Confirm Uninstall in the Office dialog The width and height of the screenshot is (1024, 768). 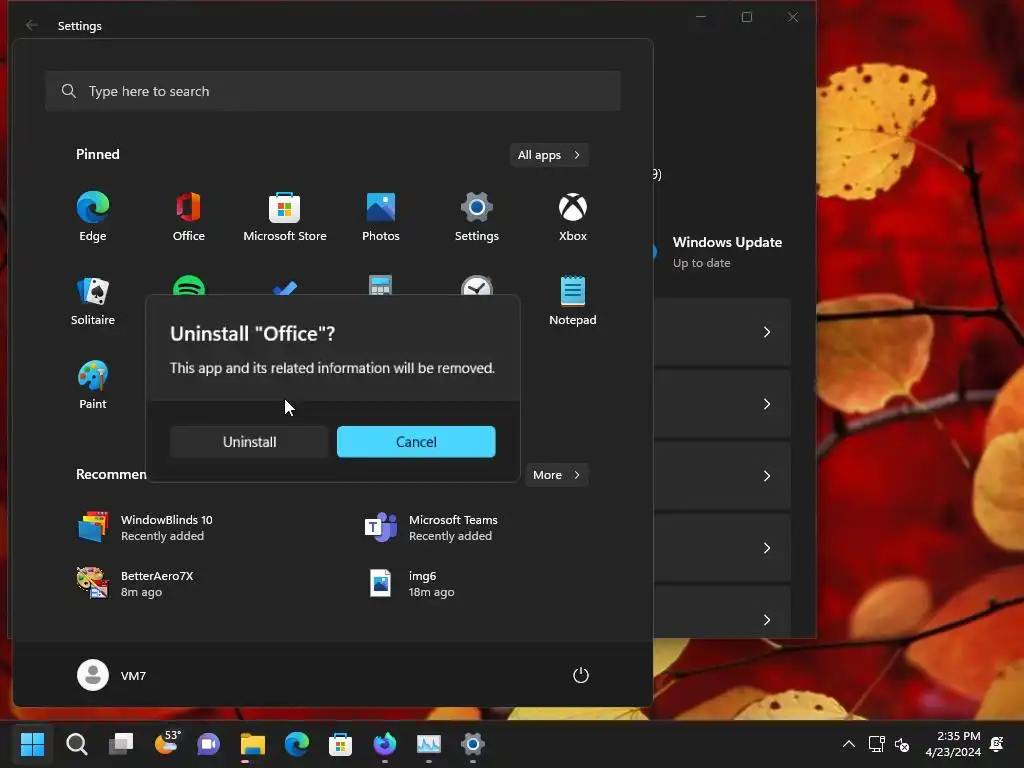(249, 442)
